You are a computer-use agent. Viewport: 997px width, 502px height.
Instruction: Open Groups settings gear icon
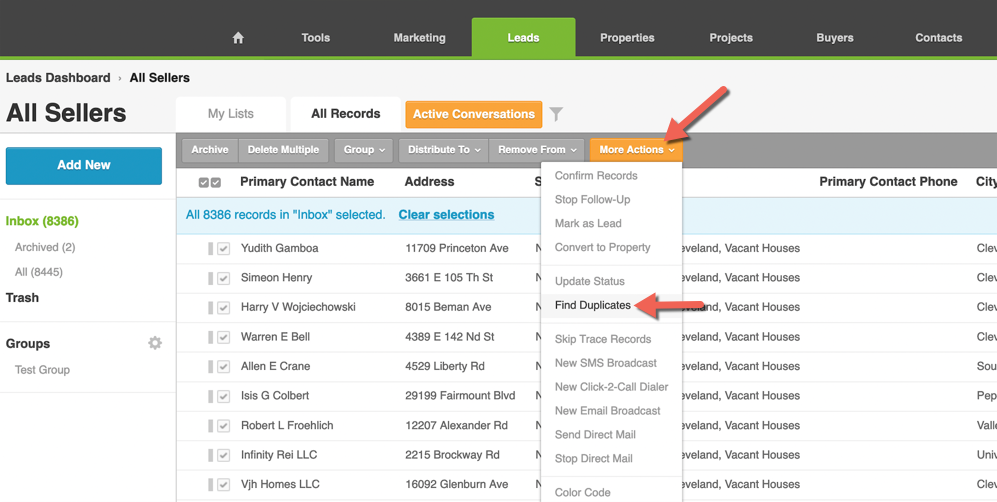[155, 343]
